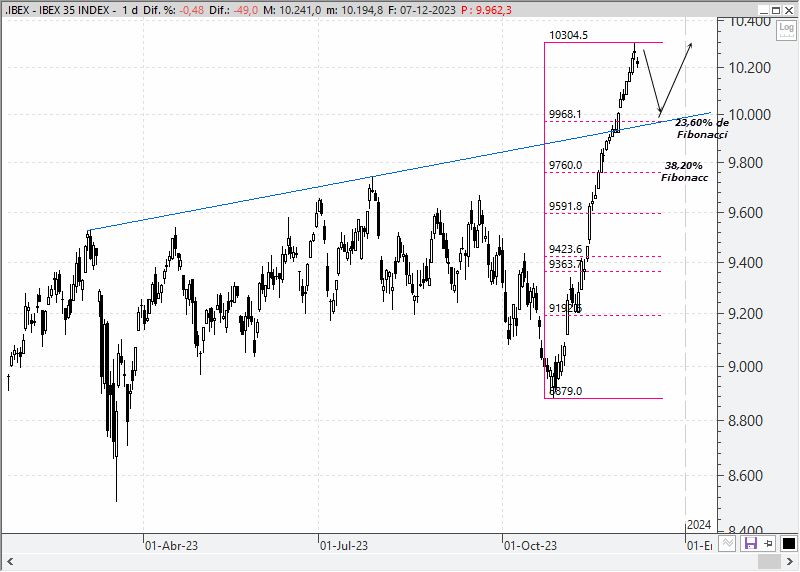
Task: Click the 9760.0 Fibonacci level label
Action: tap(565, 165)
